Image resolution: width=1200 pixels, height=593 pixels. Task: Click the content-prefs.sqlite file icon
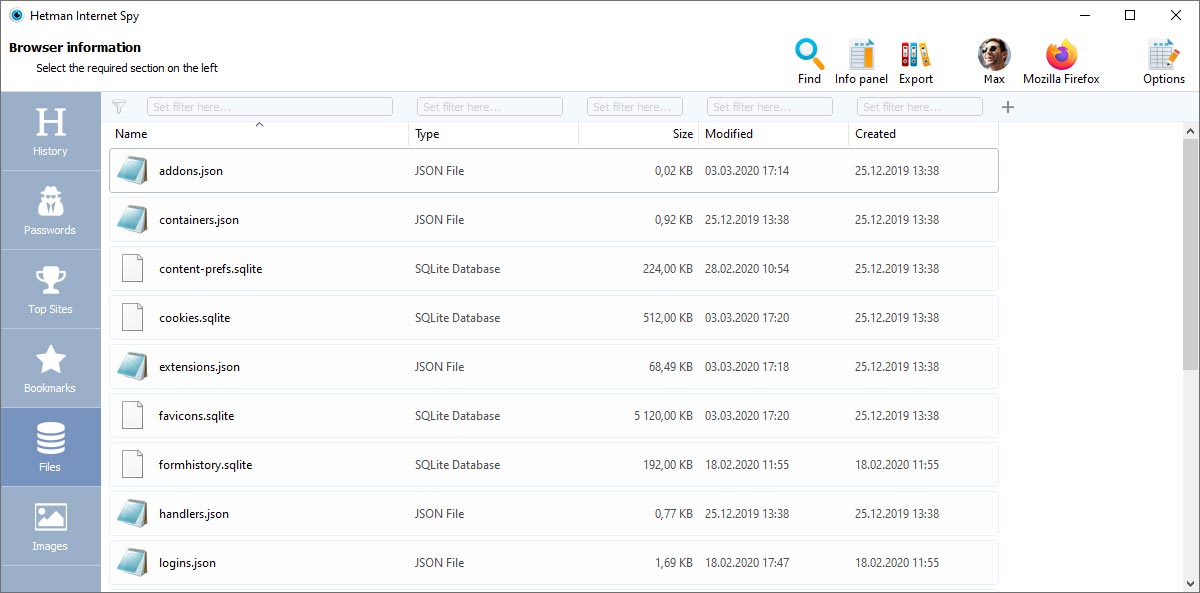pos(133,269)
